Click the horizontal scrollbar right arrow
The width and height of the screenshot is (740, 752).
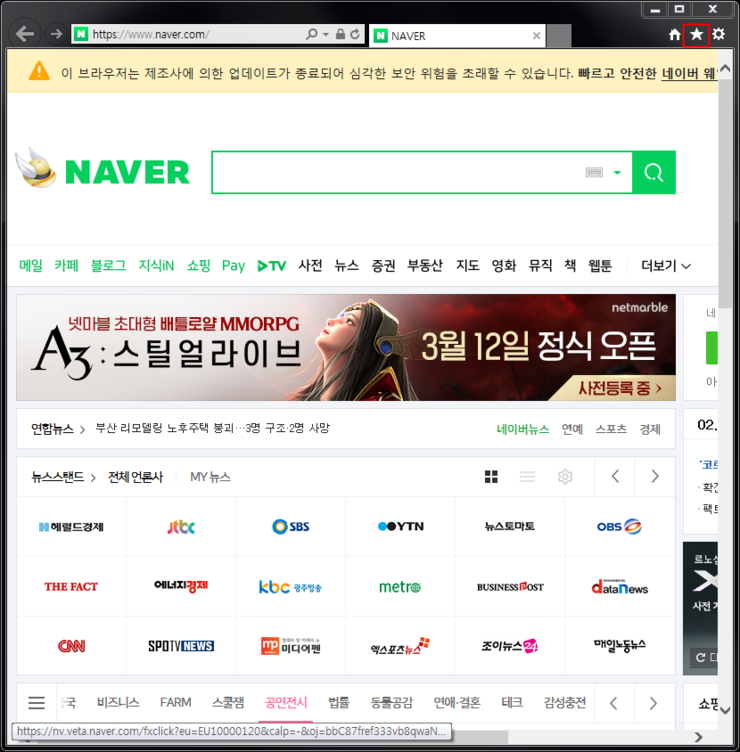pos(698,737)
